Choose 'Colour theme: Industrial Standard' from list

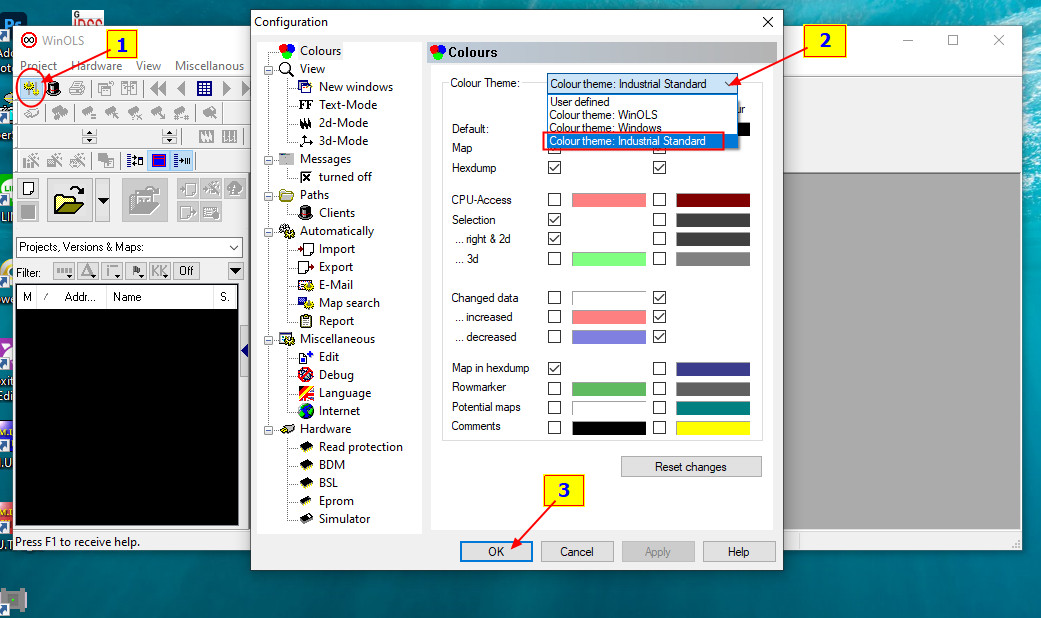[x=627, y=141]
